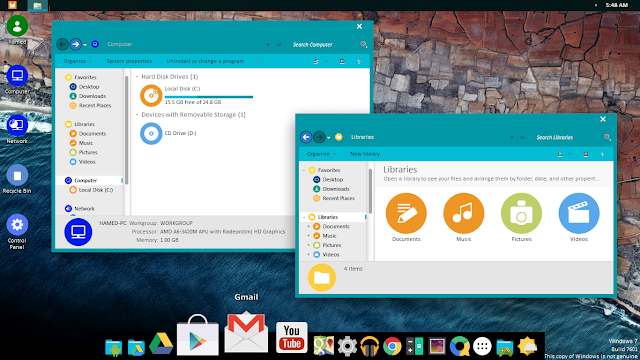Launch Chrome from the dock

(392, 347)
